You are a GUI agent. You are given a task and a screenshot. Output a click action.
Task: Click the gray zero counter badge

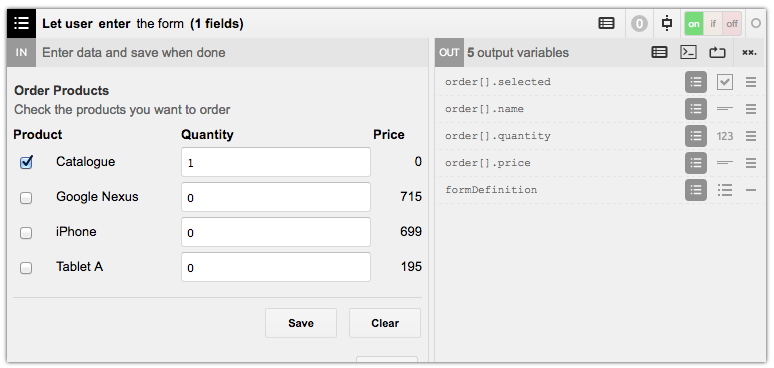pyautogui.click(x=639, y=24)
